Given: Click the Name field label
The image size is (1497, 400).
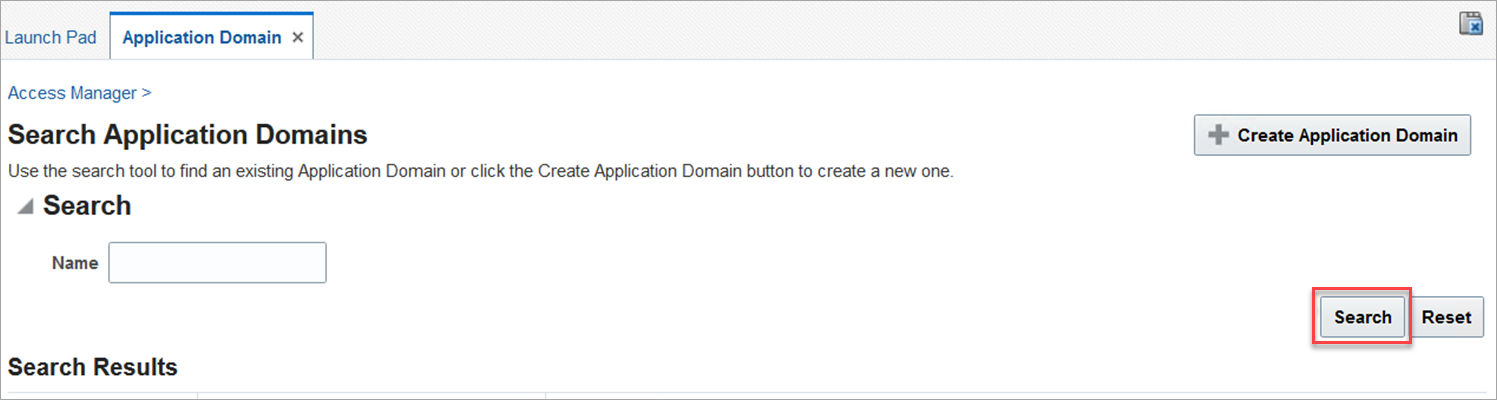Looking at the screenshot, I should 75,263.
